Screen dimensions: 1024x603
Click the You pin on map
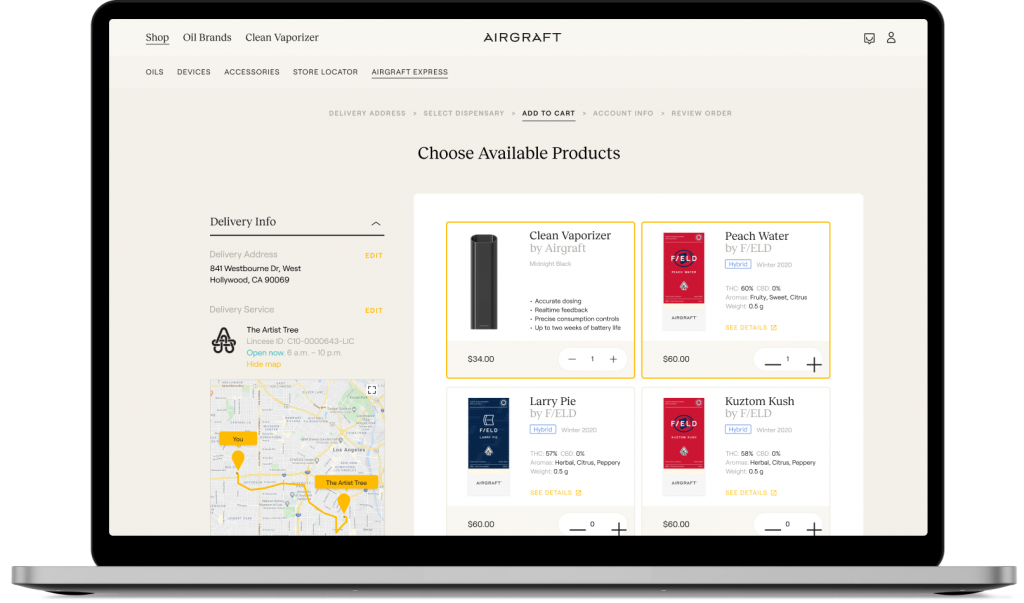point(238,459)
